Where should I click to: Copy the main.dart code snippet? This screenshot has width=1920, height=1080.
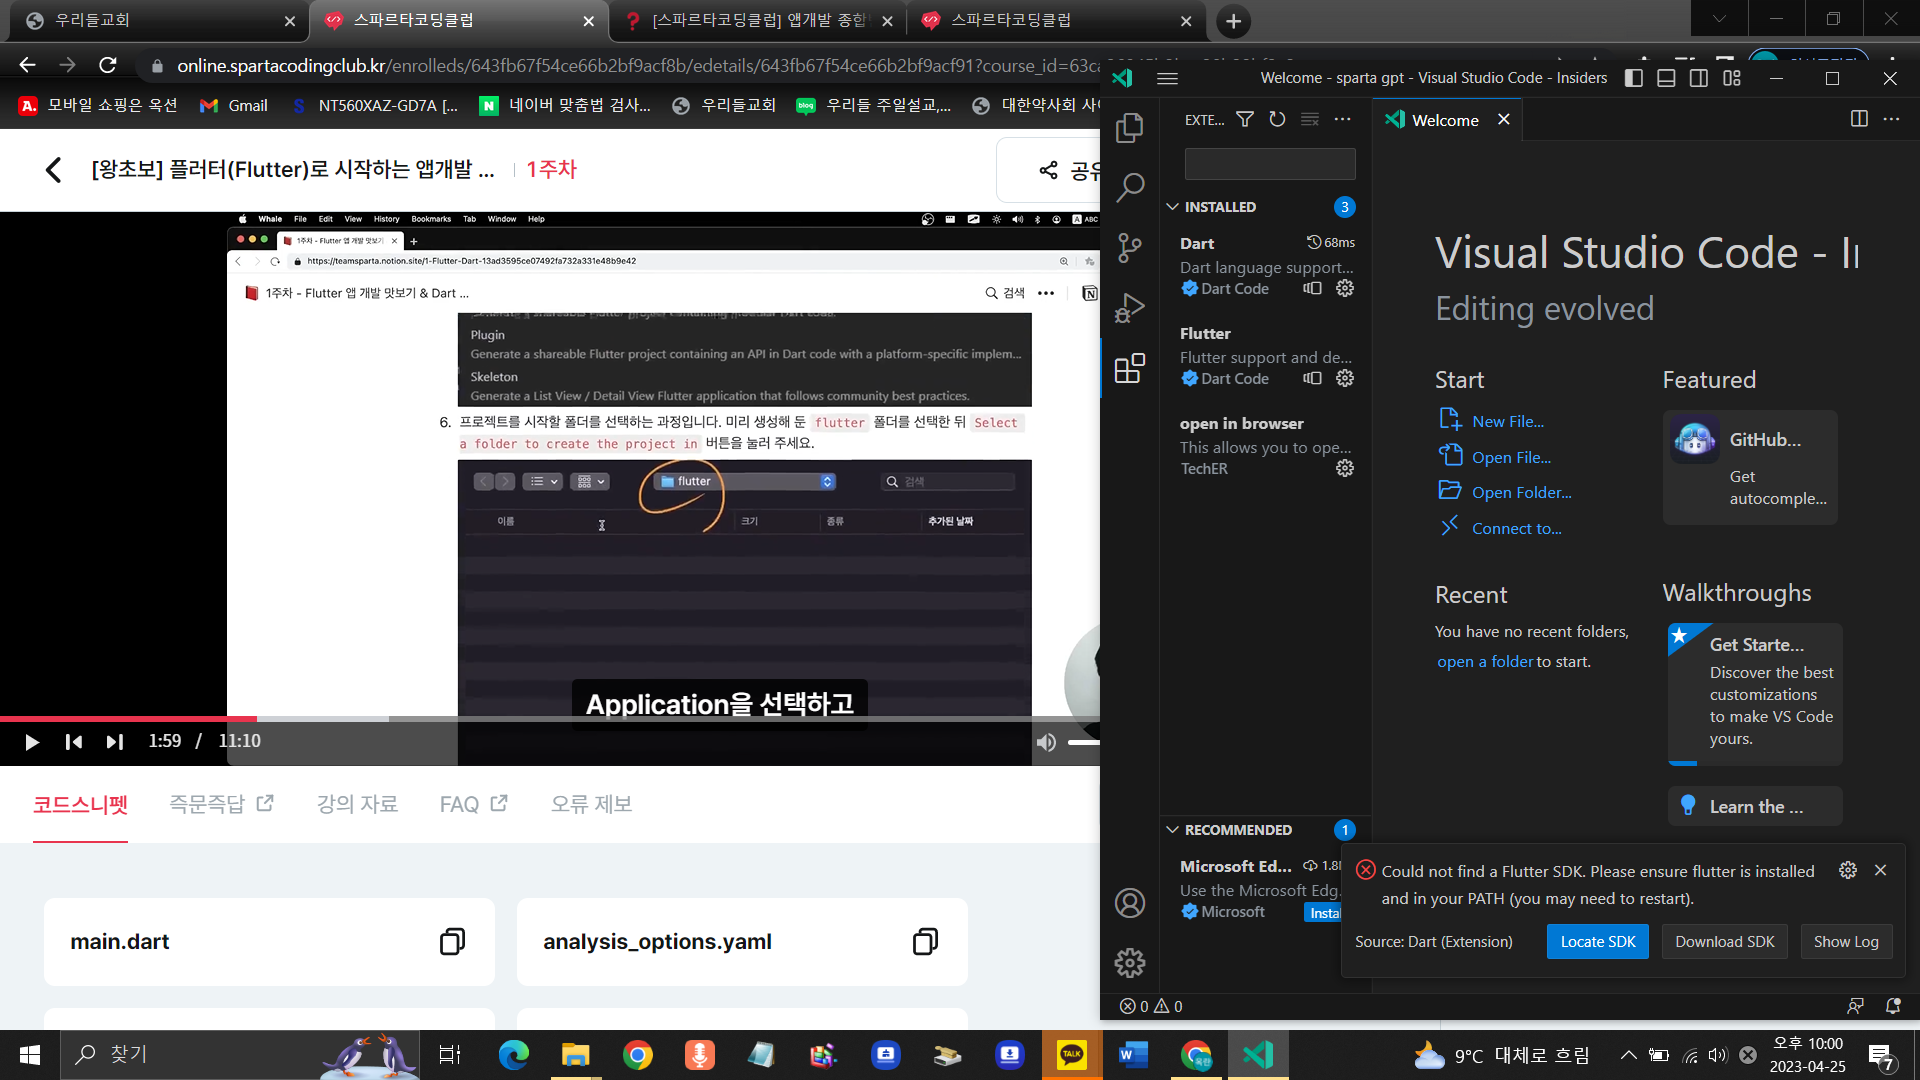[452, 942]
